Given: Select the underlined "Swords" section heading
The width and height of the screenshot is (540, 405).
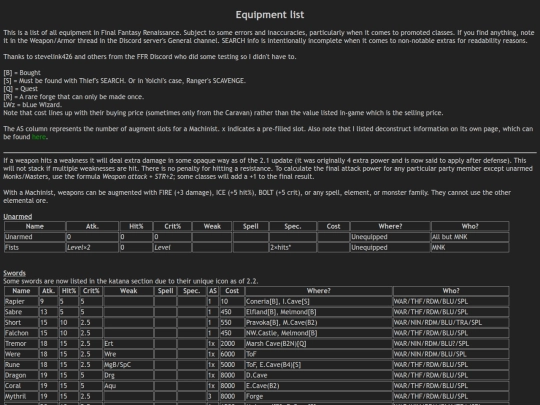Looking at the screenshot, I should click(x=14, y=273).
